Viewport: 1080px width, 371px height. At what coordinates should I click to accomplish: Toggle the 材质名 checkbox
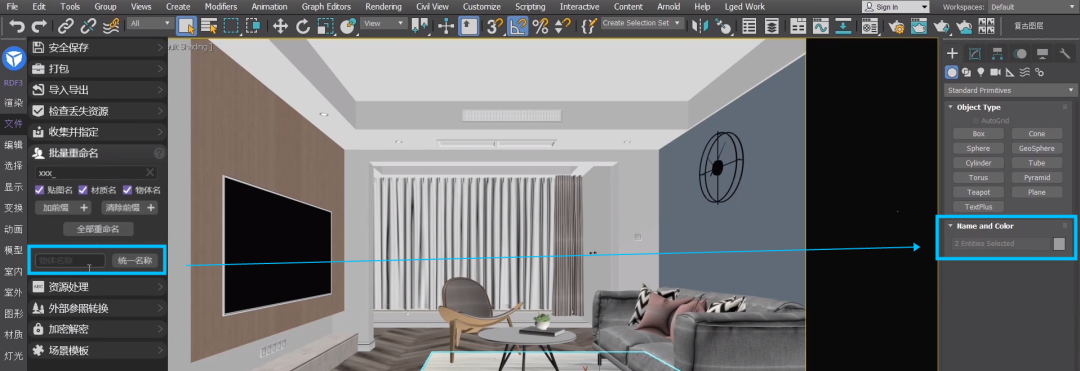click(83, 190)
